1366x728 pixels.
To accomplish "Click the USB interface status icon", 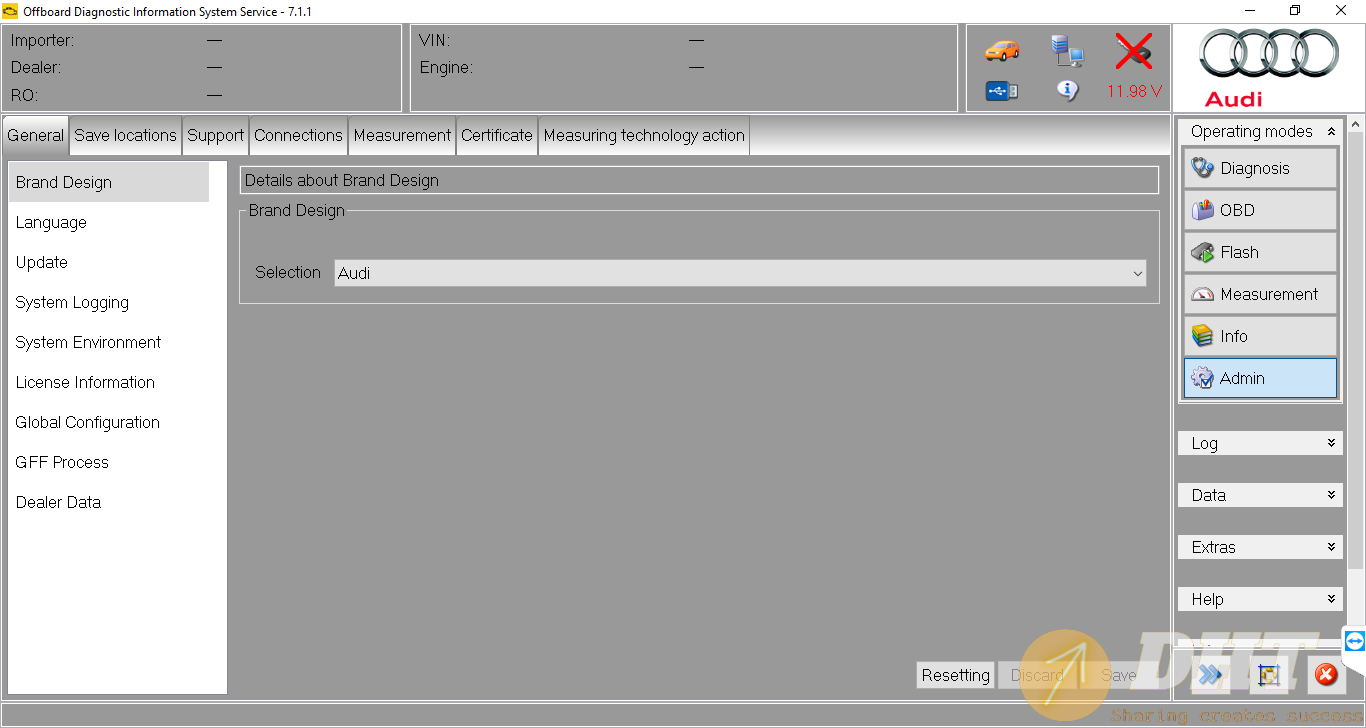I will coord(1001,91).
